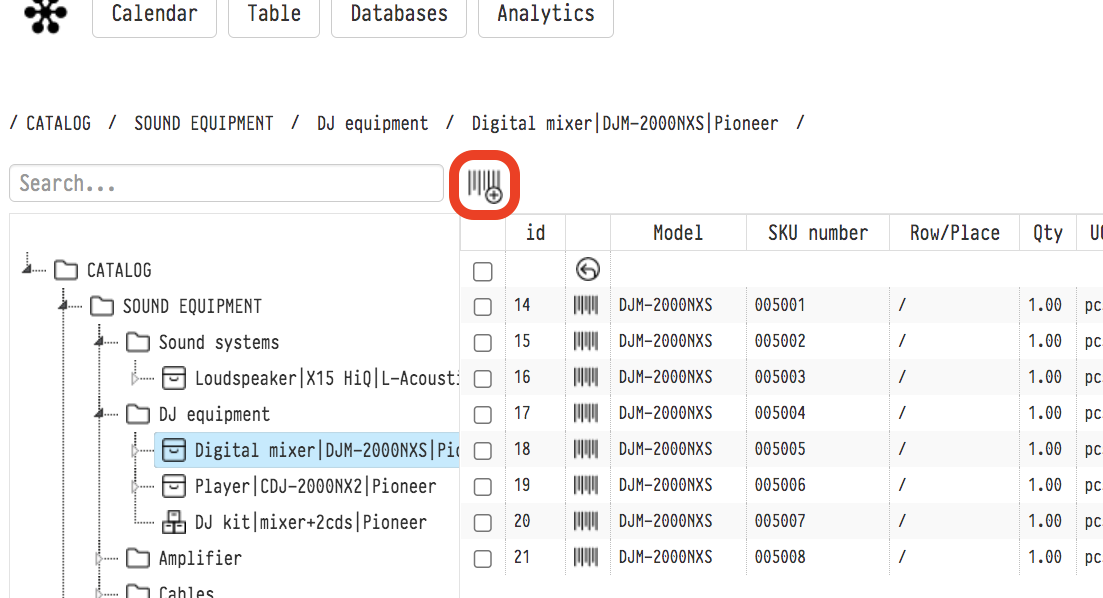Viewport: 1103px width, 598px height.
Task: Sort by the SKU number column header
Action: pos(817,233)
